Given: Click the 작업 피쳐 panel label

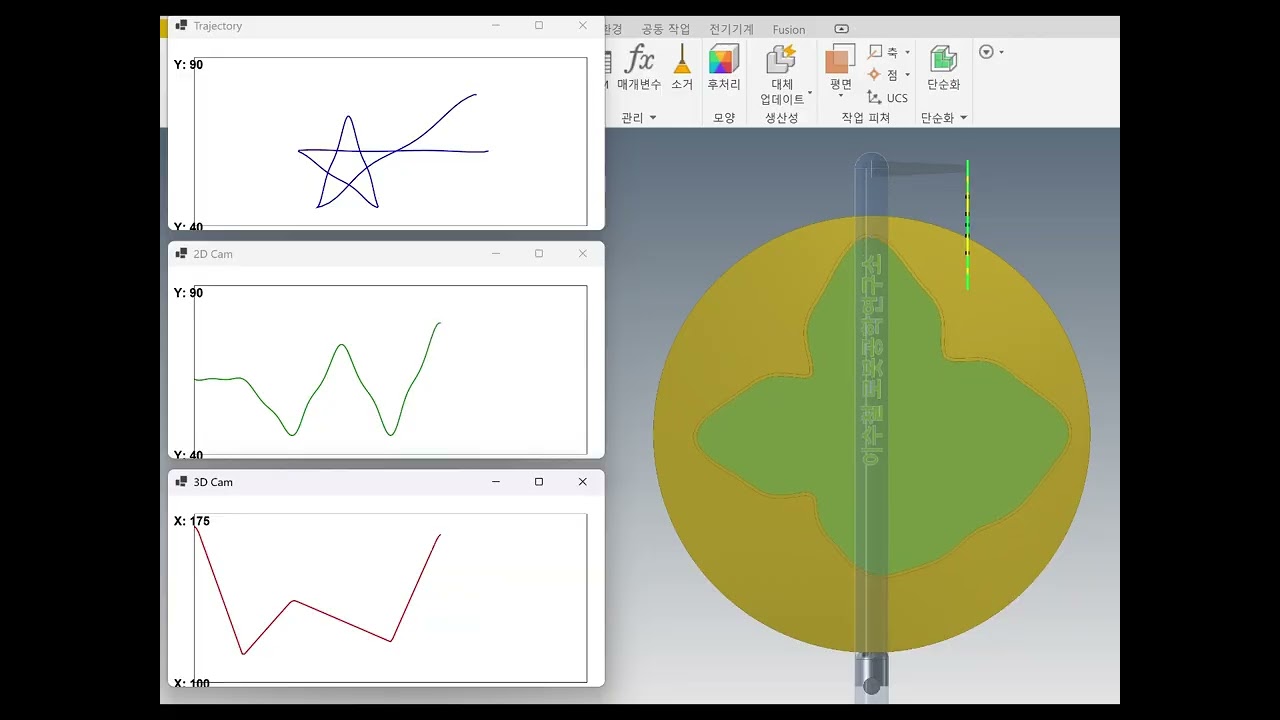Looking at the screenshot, I should click(x=865, y=118).
